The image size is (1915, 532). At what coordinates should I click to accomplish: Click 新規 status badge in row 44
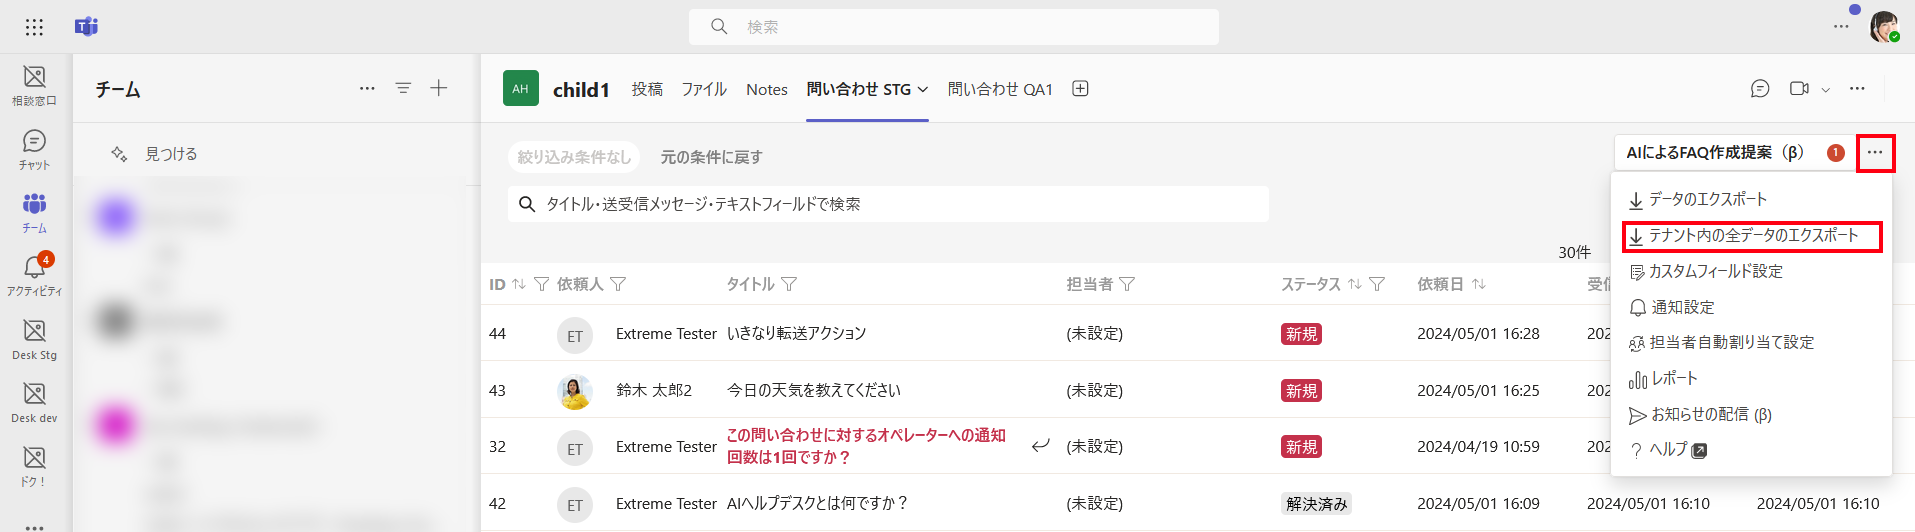[x=1301, y=334]
